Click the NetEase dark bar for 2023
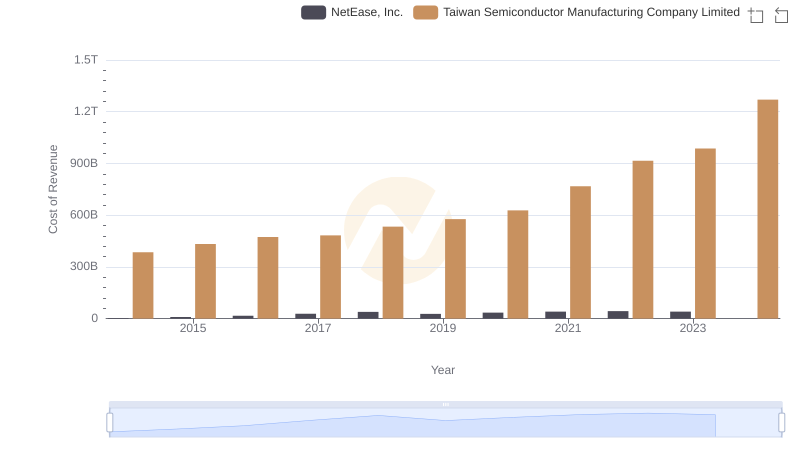Screen dimensions: 800x461 [x=681, y=315]
